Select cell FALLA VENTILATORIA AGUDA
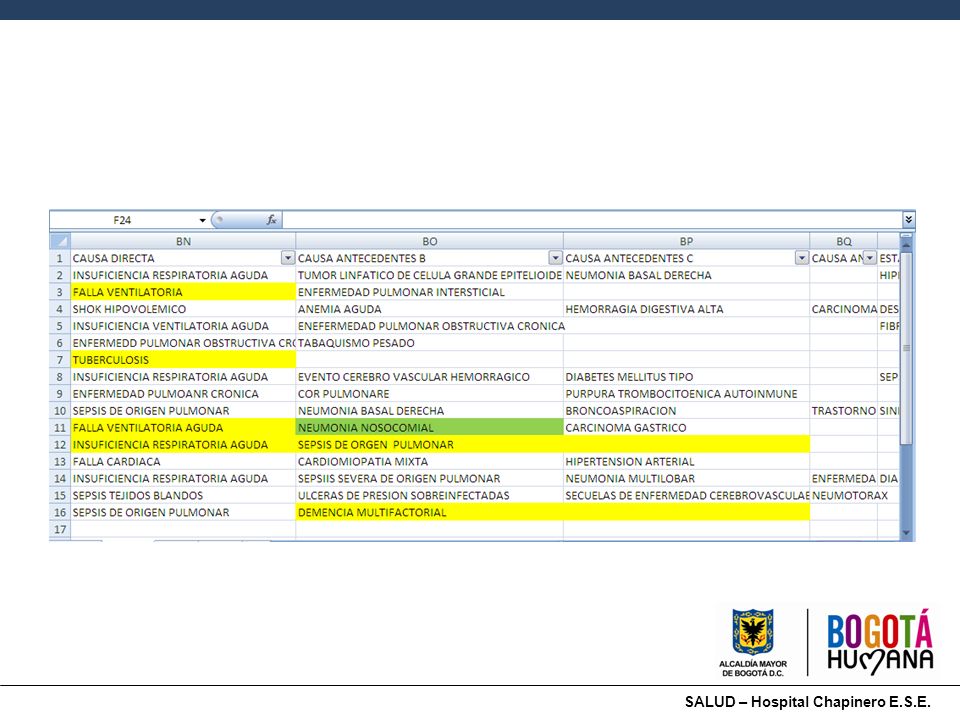The height and width of the screenshot is (720, 960). coord(183,427)
